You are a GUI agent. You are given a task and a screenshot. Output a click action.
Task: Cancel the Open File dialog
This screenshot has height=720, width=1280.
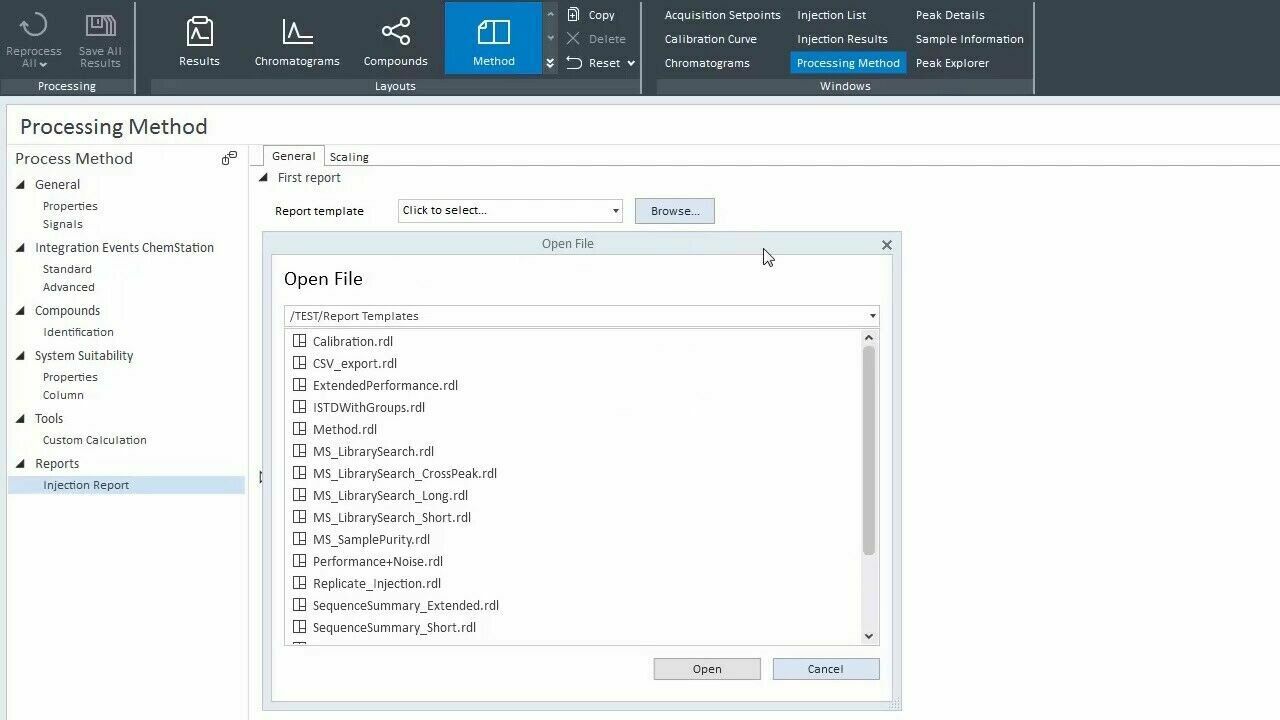pyautogui.click(x=825, y=669)
